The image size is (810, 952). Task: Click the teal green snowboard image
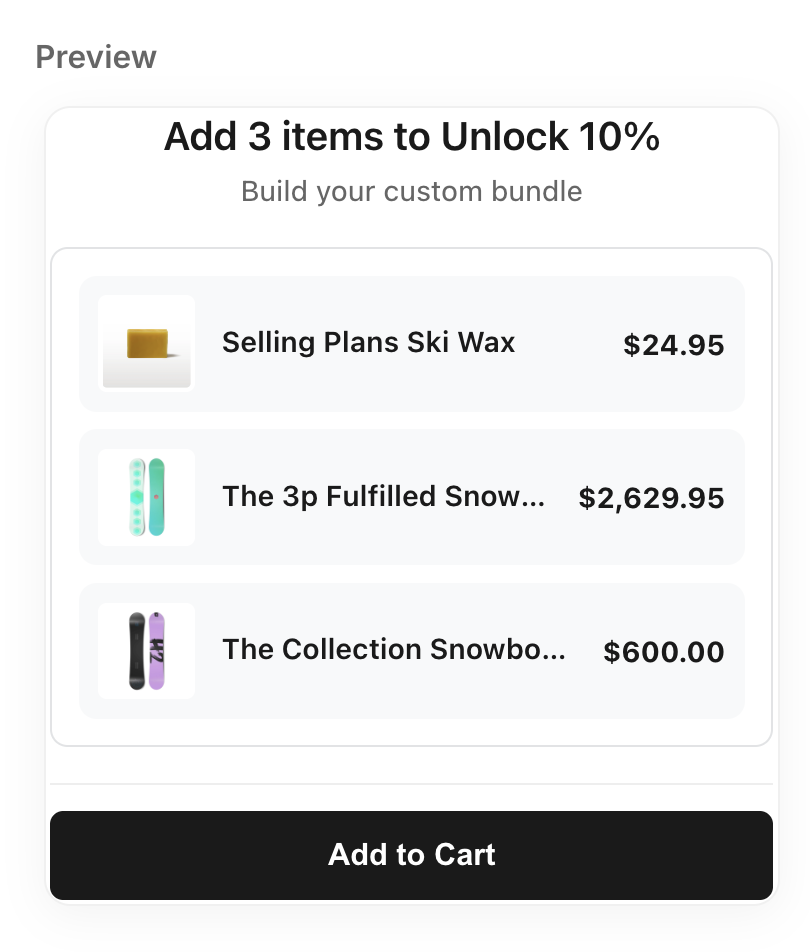click(156, 497)
